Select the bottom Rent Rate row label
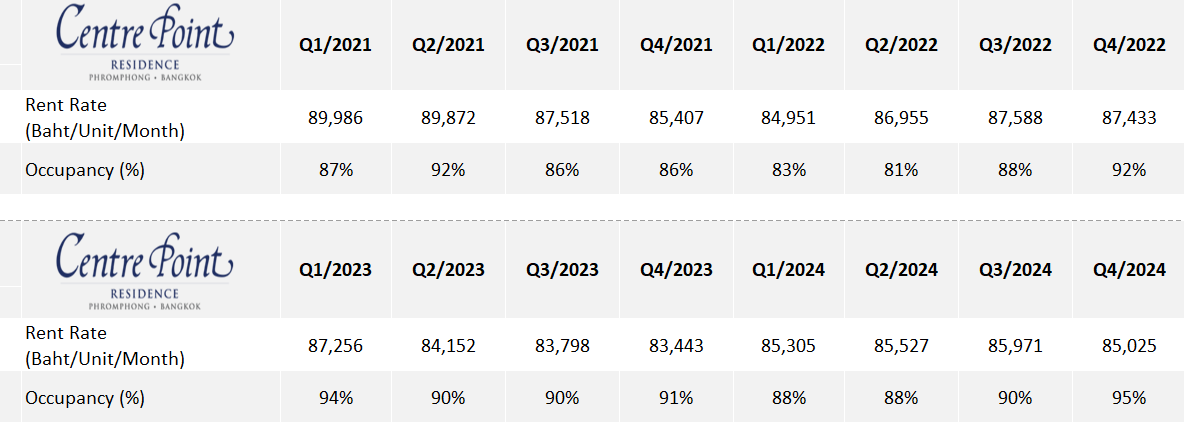Viewport: 1184px width, 424px height. (105, 346)
